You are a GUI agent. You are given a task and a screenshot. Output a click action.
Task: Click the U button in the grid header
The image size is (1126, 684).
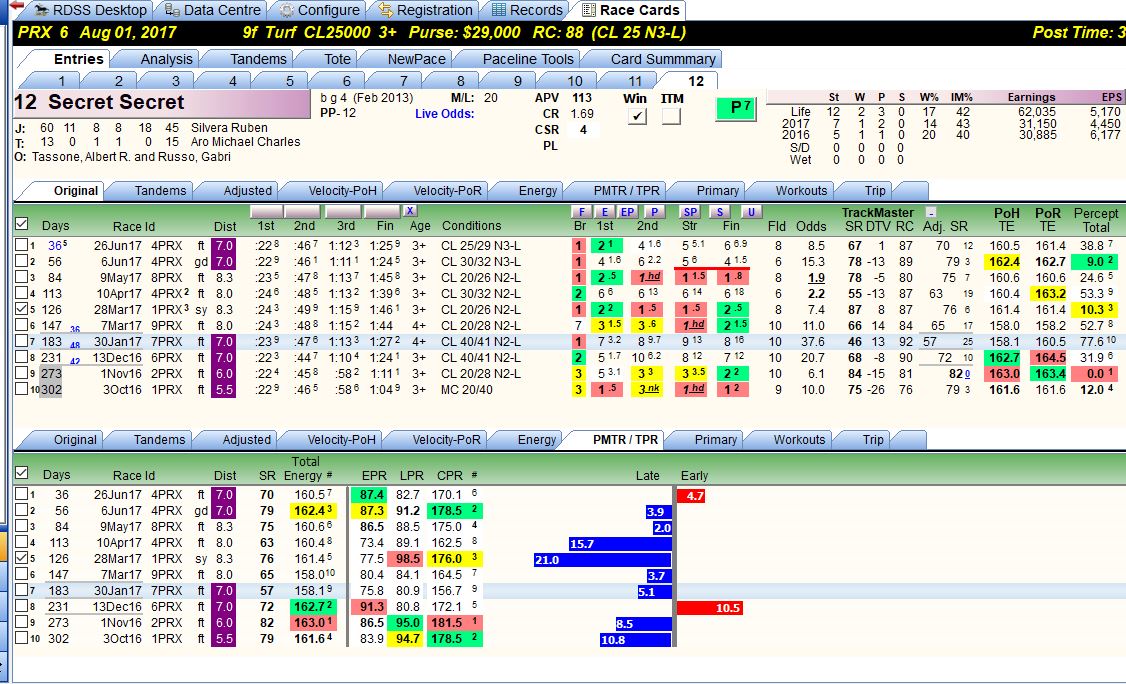(x=750, y=211)
